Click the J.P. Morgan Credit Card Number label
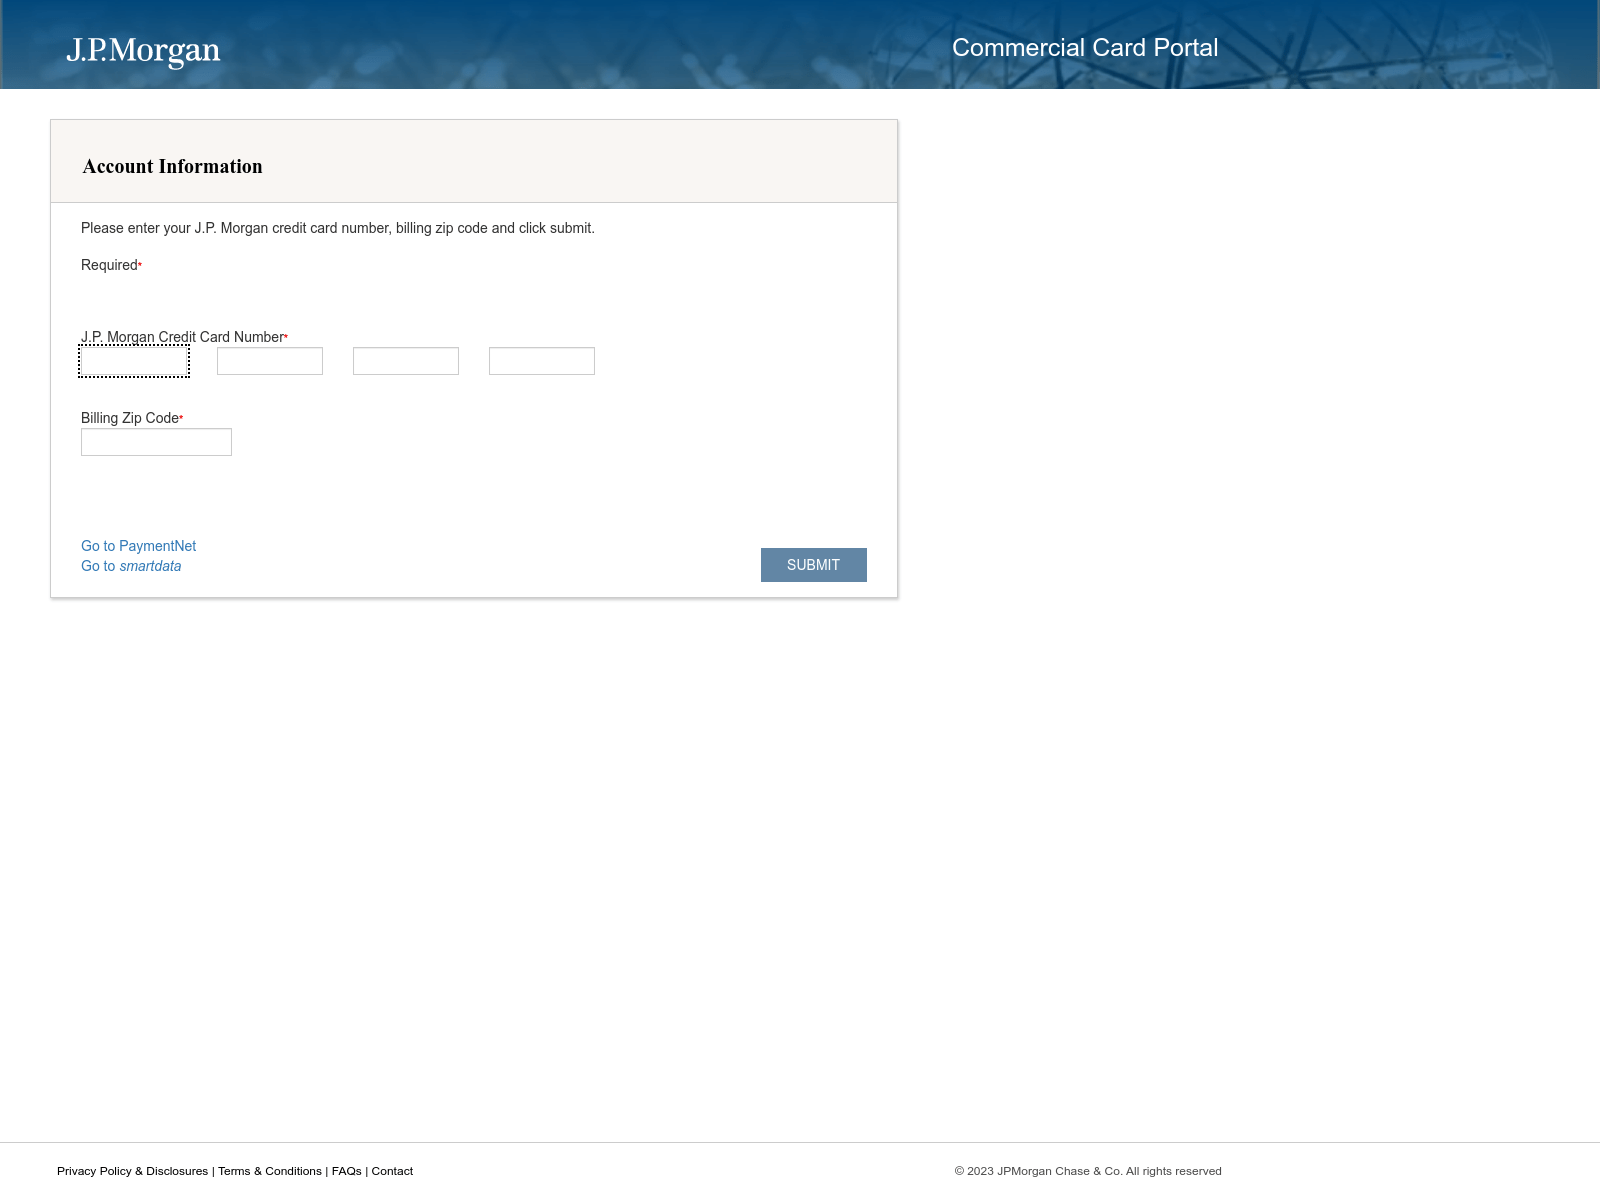This screenshot has width=1600, height=1200. click(x=183, y=337)
